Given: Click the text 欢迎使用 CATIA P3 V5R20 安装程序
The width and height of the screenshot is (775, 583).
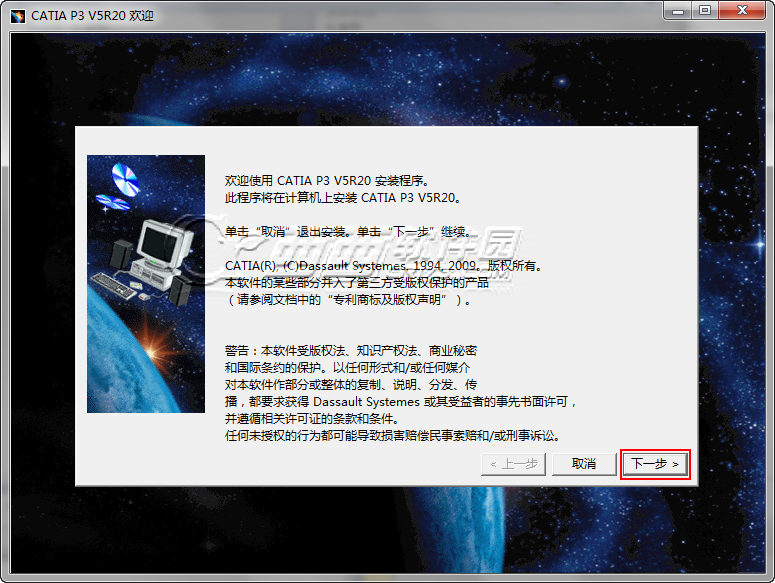Looking at the screenshot, I should (x=327, y=181).
